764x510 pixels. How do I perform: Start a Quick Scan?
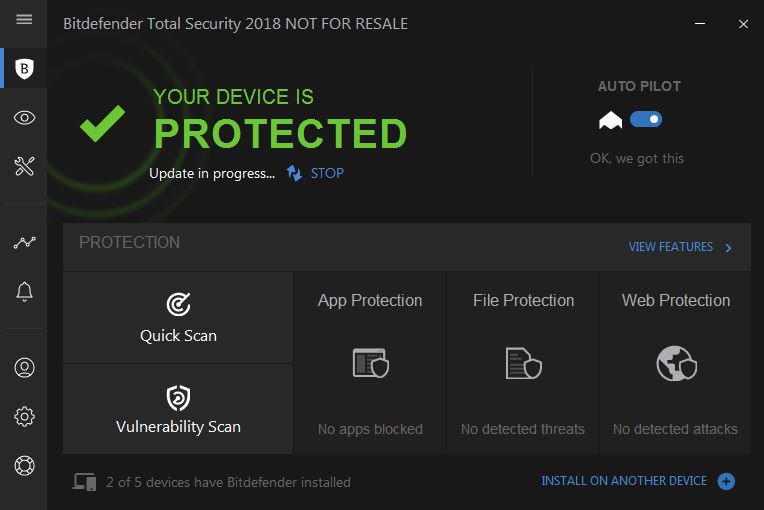(x=178, y=318)
